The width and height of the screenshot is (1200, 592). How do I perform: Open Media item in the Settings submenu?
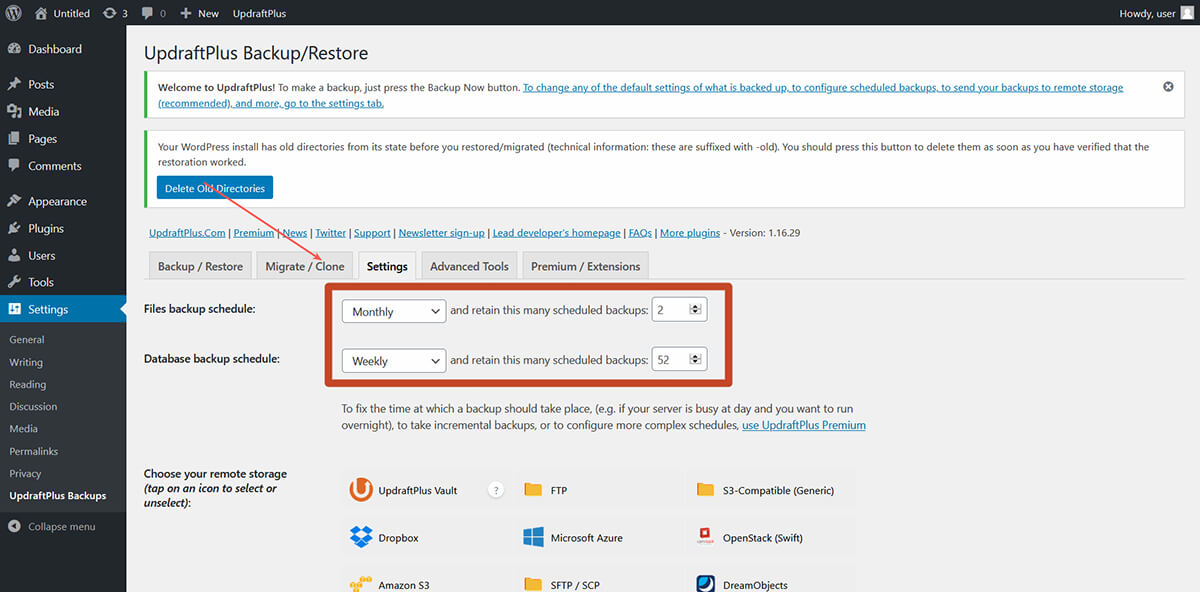click(24, 428)
